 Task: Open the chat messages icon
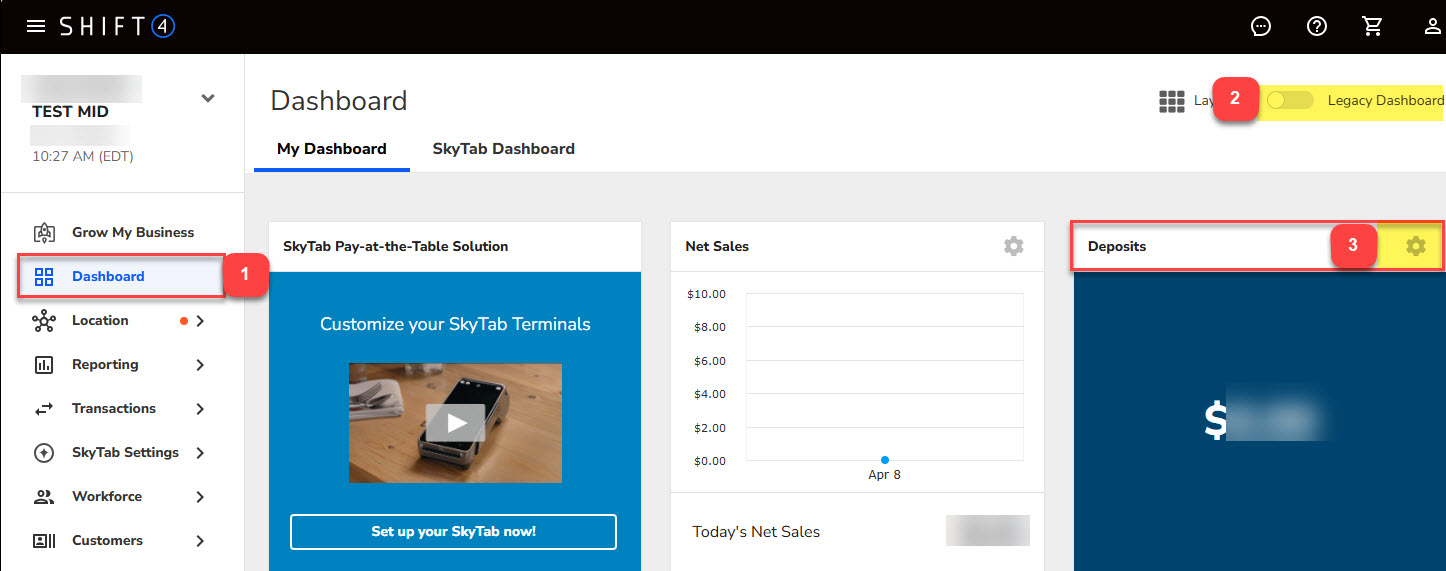click(1261, 27)
